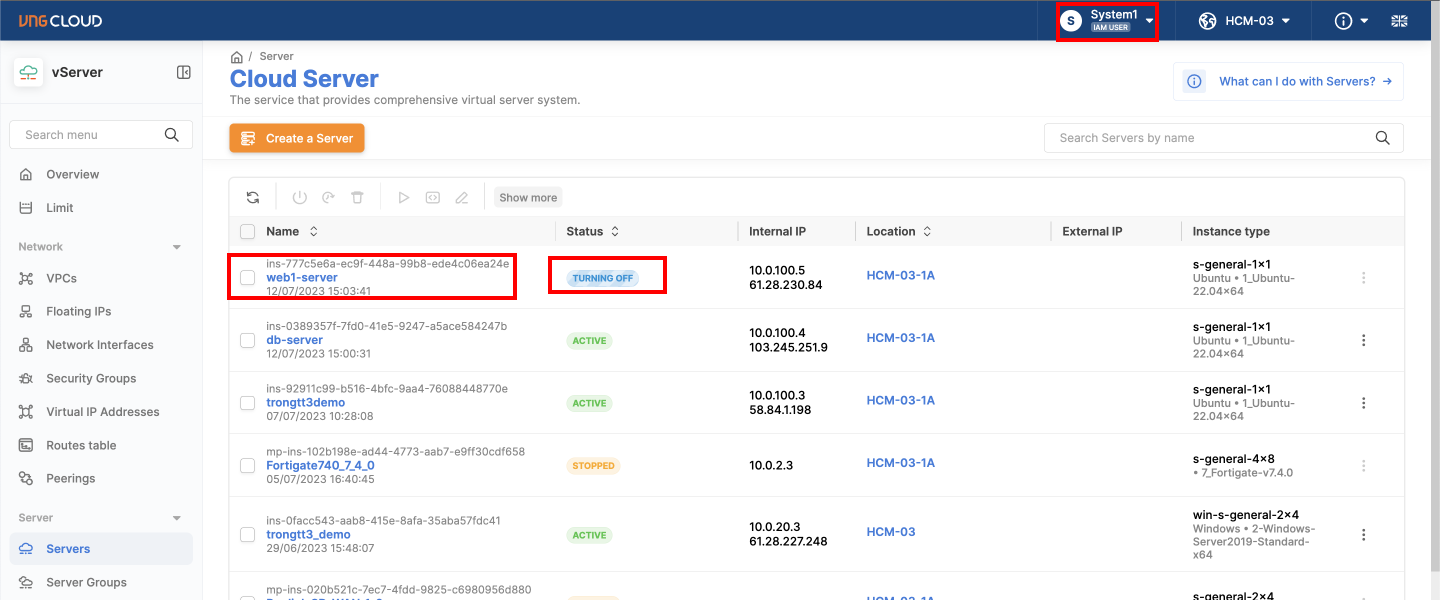Open Security Groups in sidebar menu
Image resolution: width=1440 pixels, height=600 pixels.
pos(90,378)
